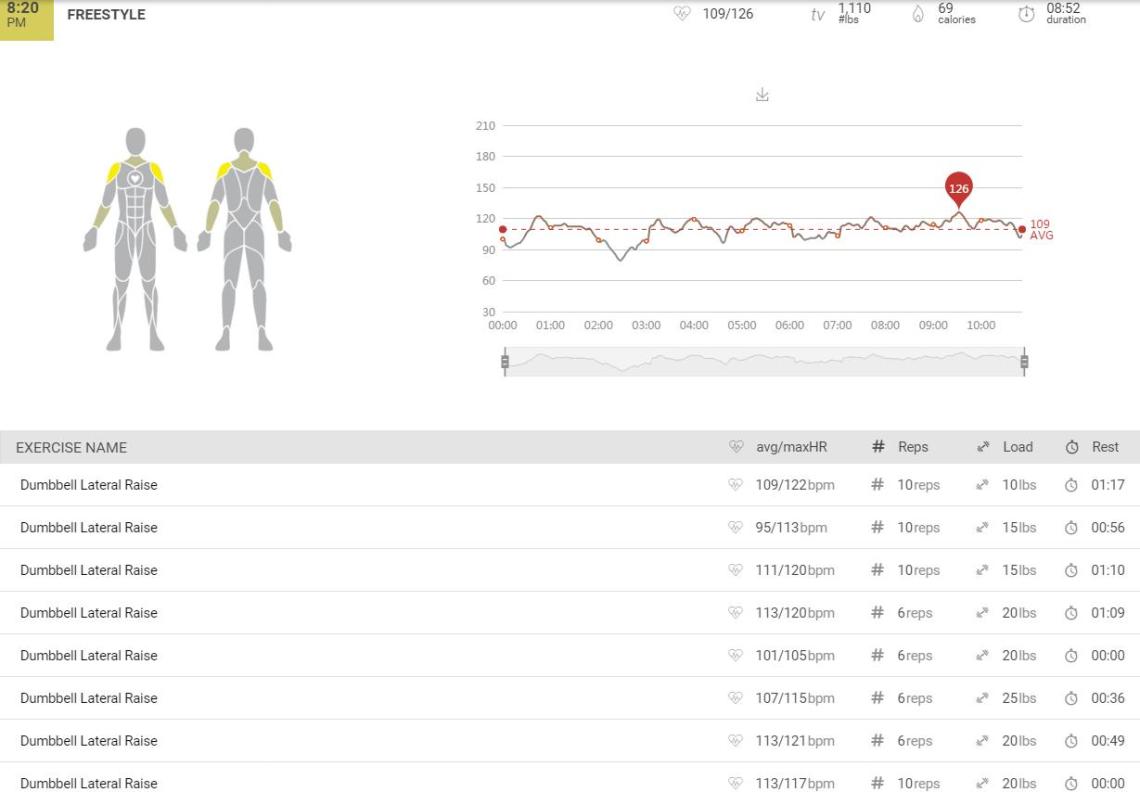Click the calories flame drop icon
Screen dimensions: 1140x792
pyautogui.click(x=918, y=14)
